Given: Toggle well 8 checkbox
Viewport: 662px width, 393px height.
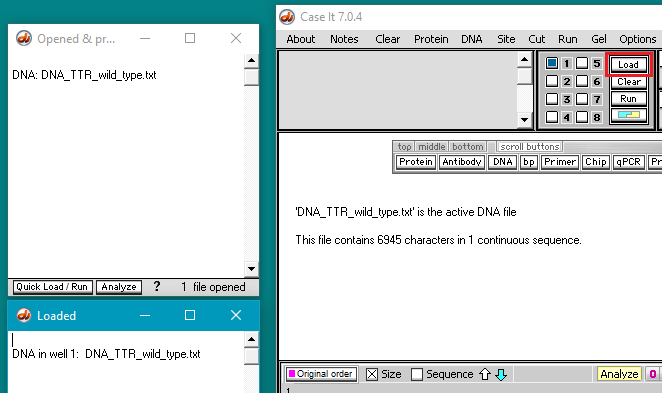Looking at the screenshot, I should [582, 117].
